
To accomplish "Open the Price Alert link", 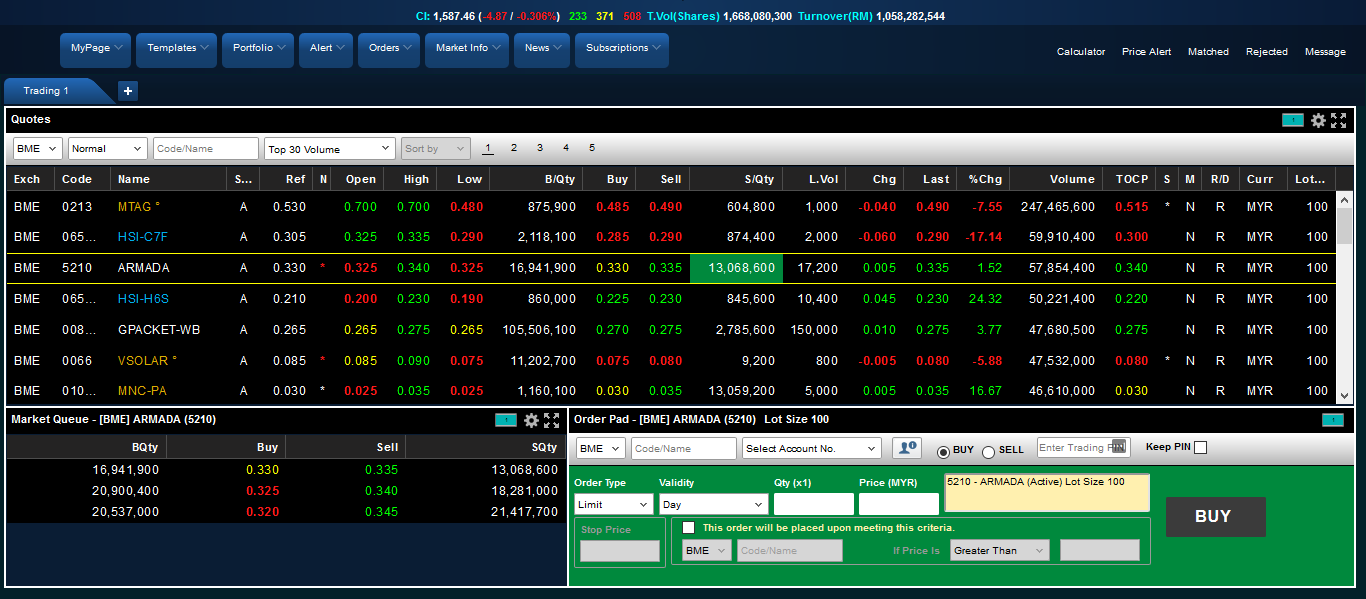I will tap(1146, 52).
